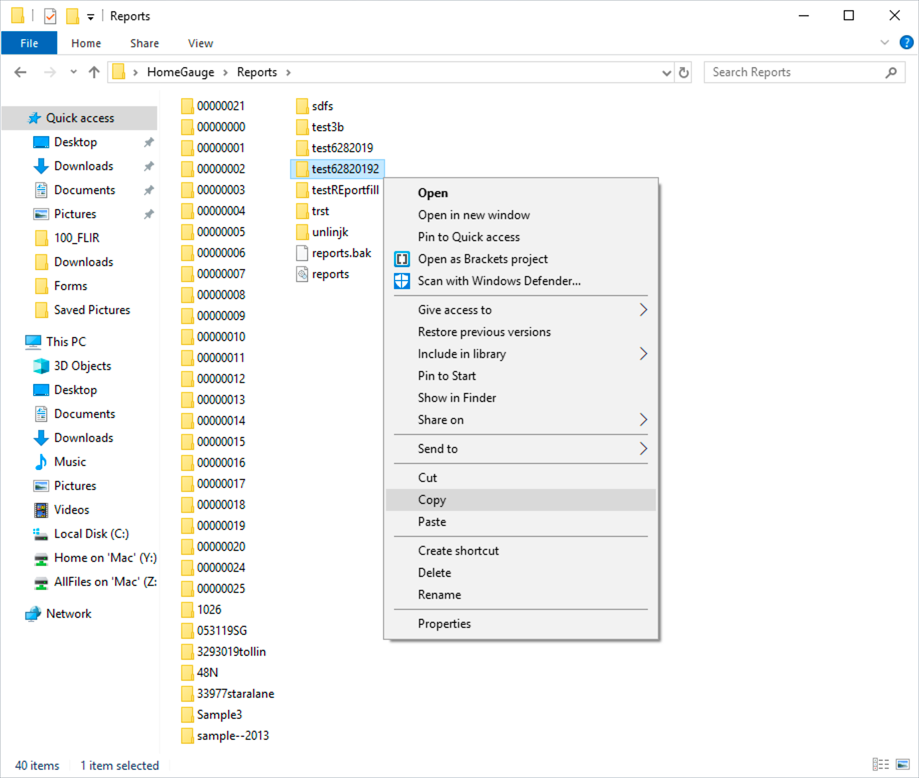Select Pin to Start

click(x=520, y=376)
